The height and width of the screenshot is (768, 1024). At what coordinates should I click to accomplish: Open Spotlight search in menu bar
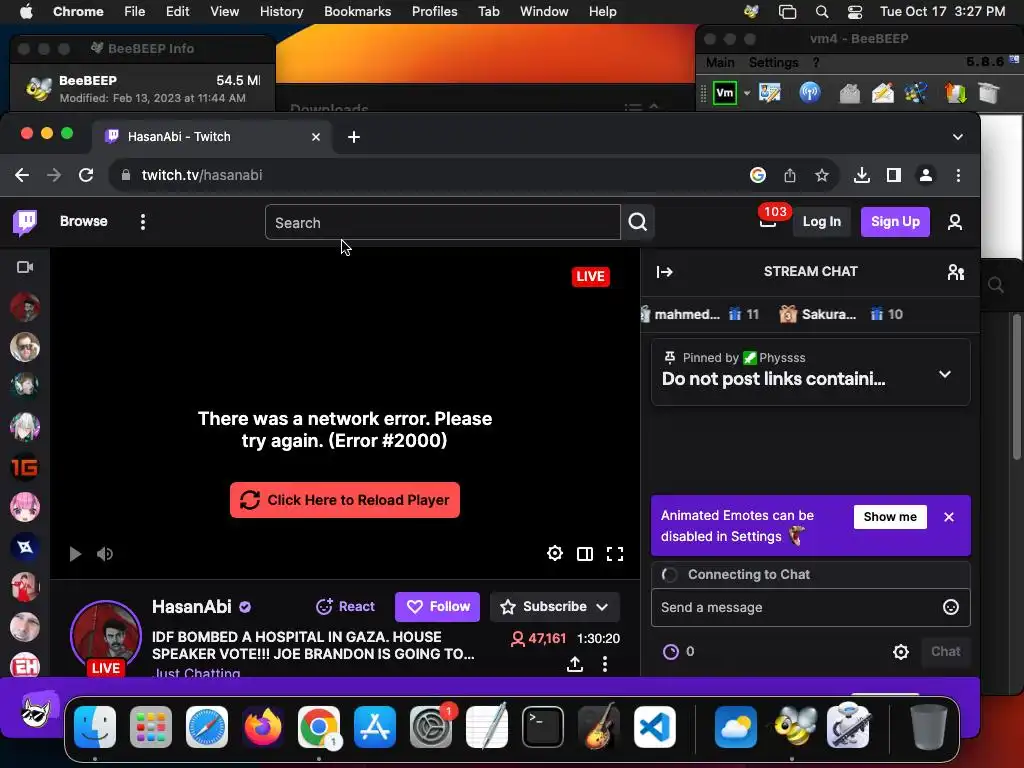[x=822, y=12]
